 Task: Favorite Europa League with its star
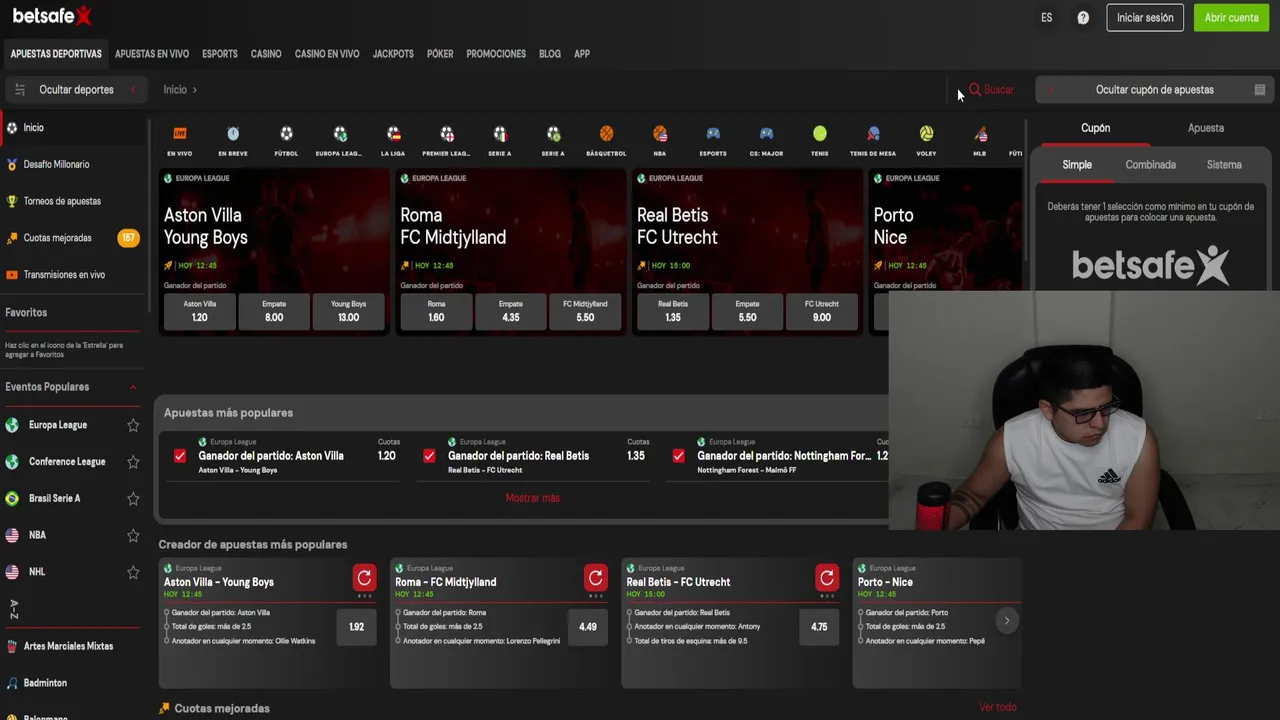[x=133, y=425]
